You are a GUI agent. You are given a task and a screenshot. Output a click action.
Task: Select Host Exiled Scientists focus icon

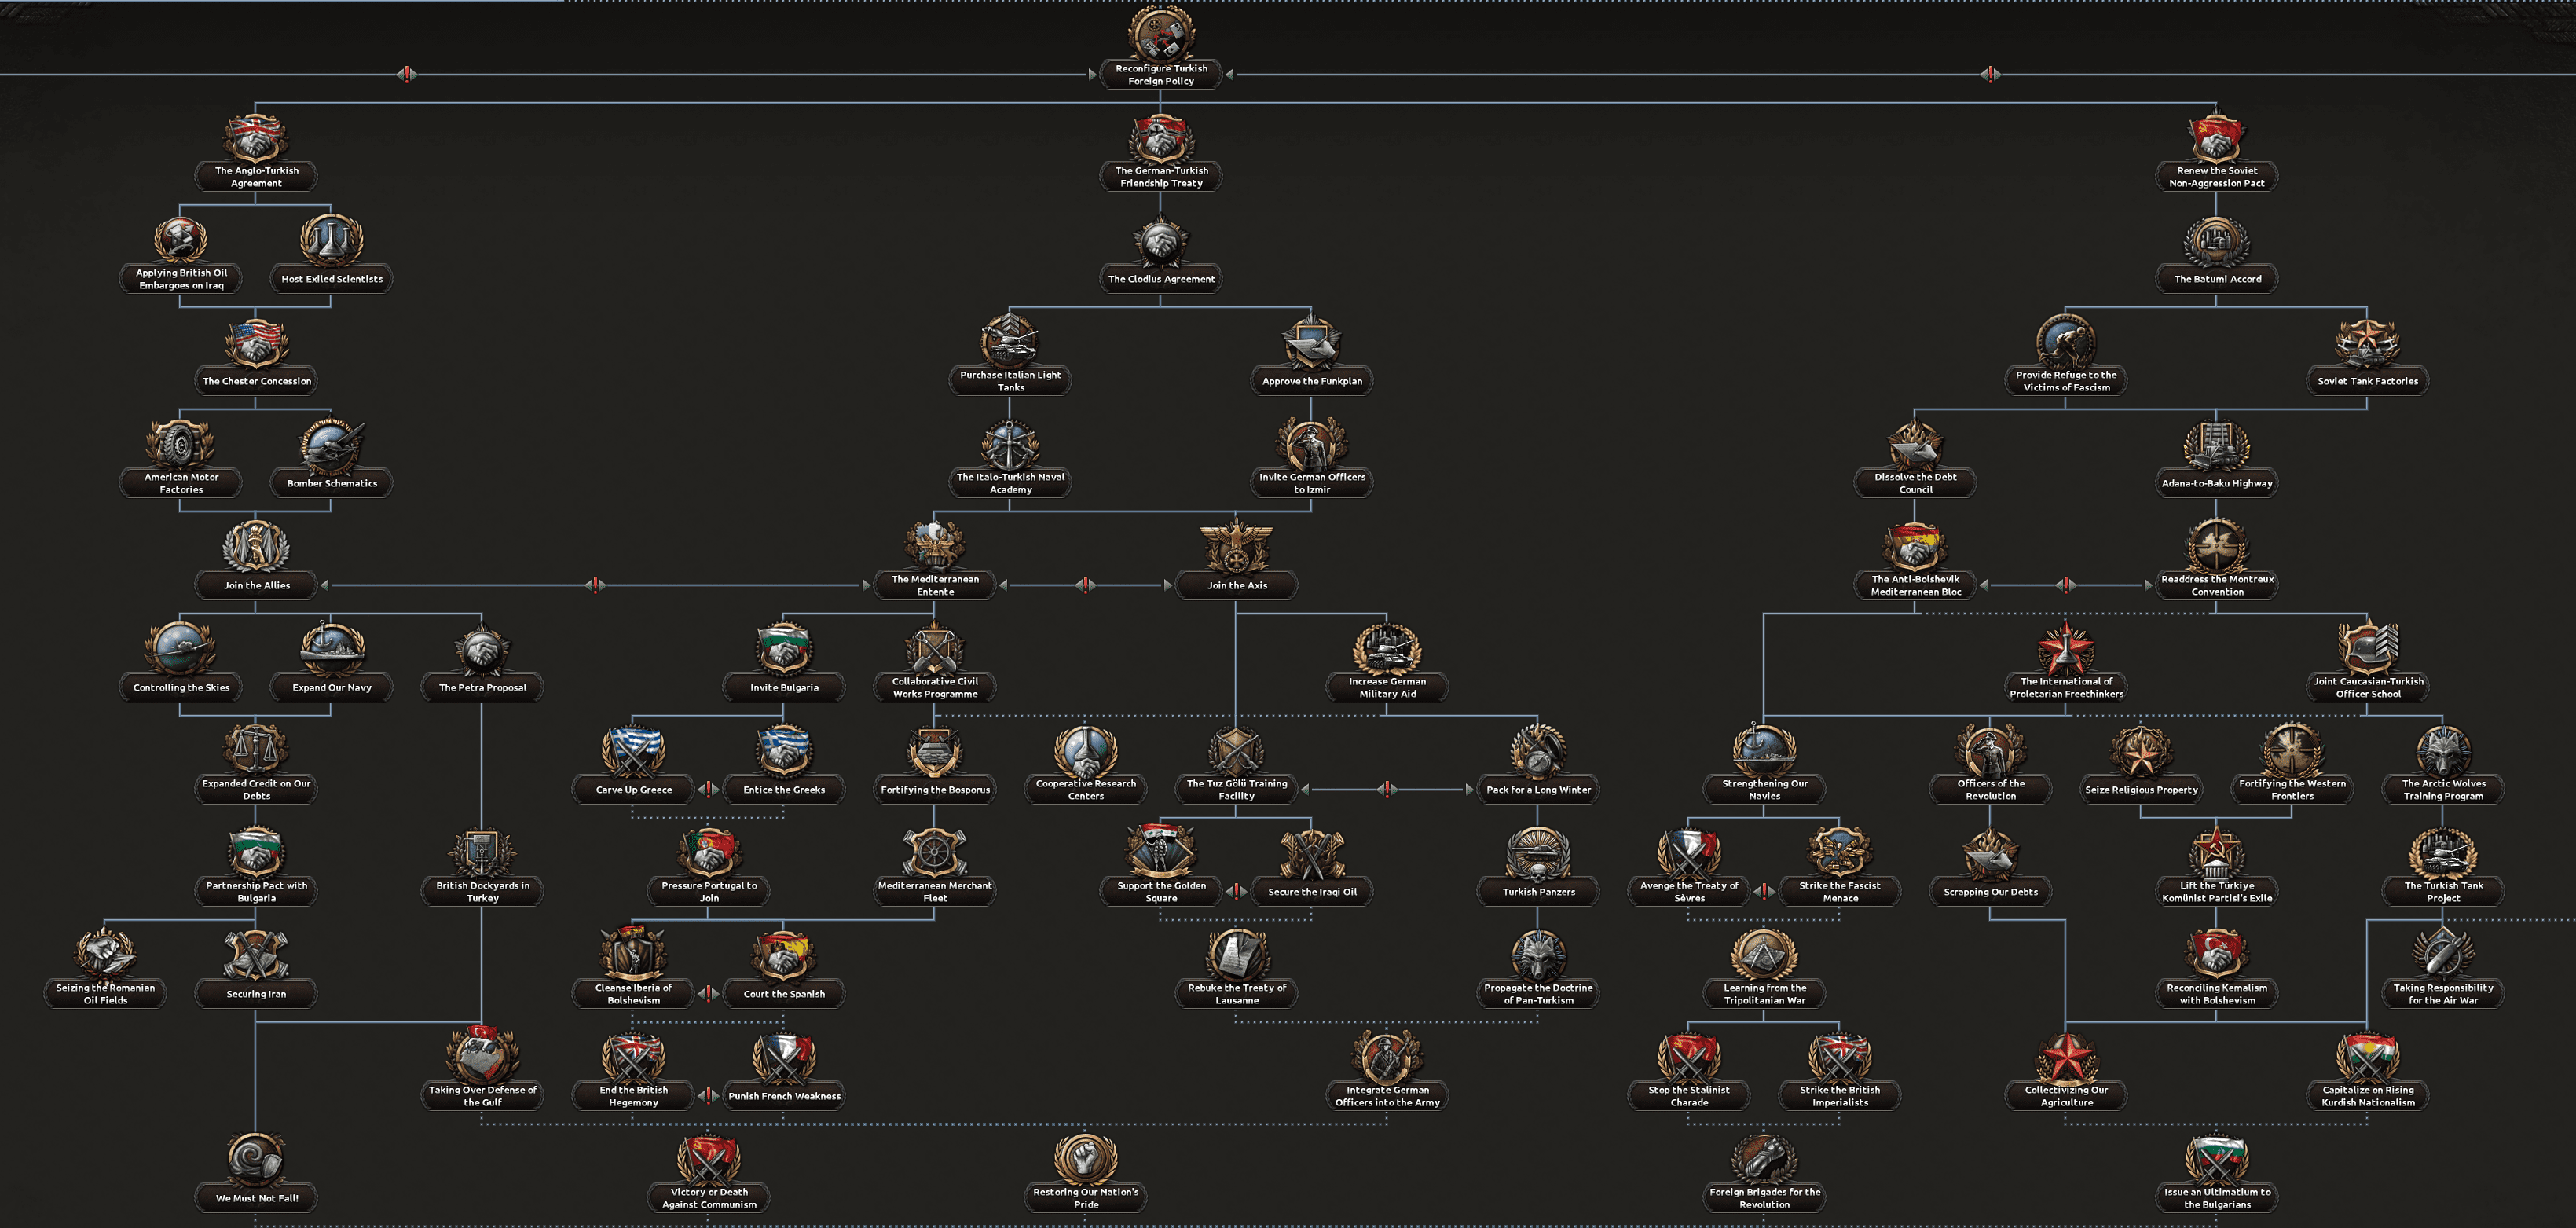point(331,240)
